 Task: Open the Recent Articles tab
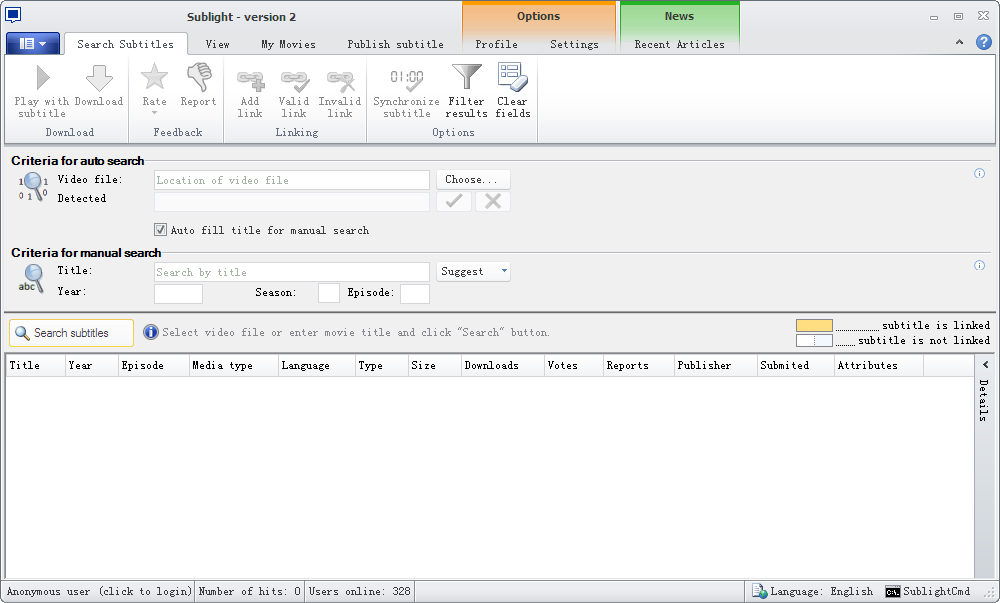[x=679, y=44]
